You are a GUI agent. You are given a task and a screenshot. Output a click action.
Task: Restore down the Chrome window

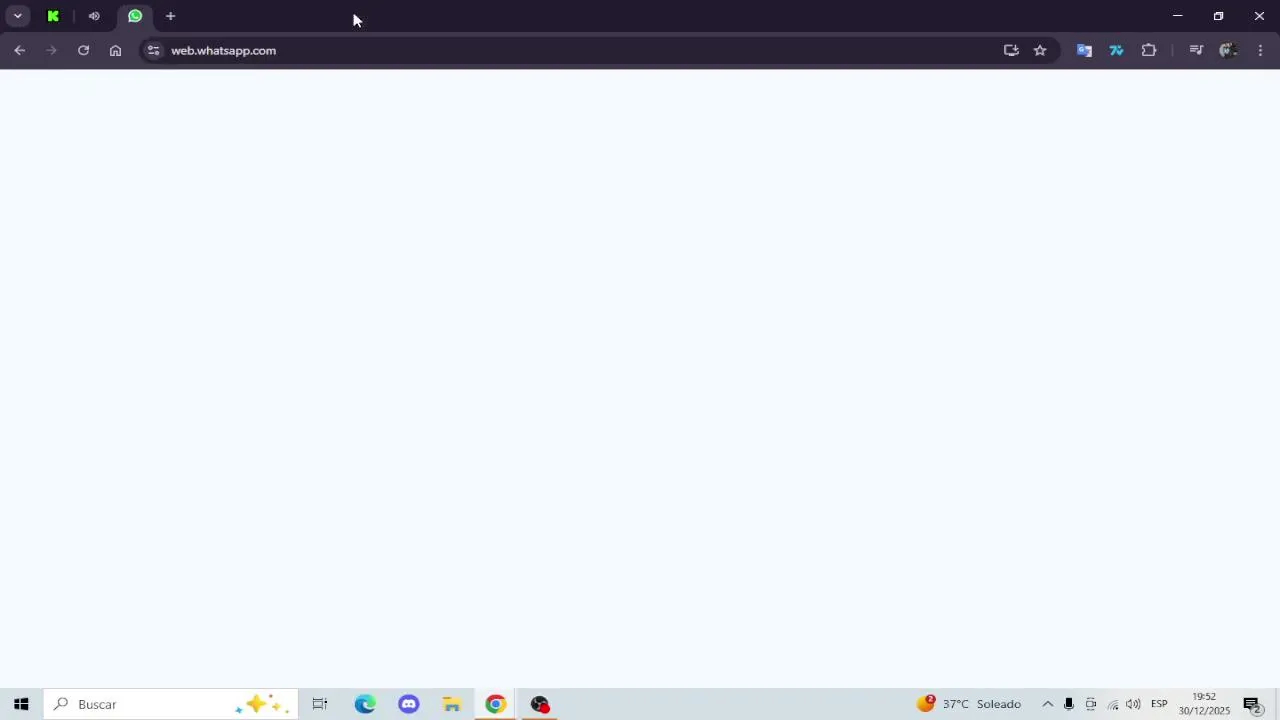coord(1218,16)
